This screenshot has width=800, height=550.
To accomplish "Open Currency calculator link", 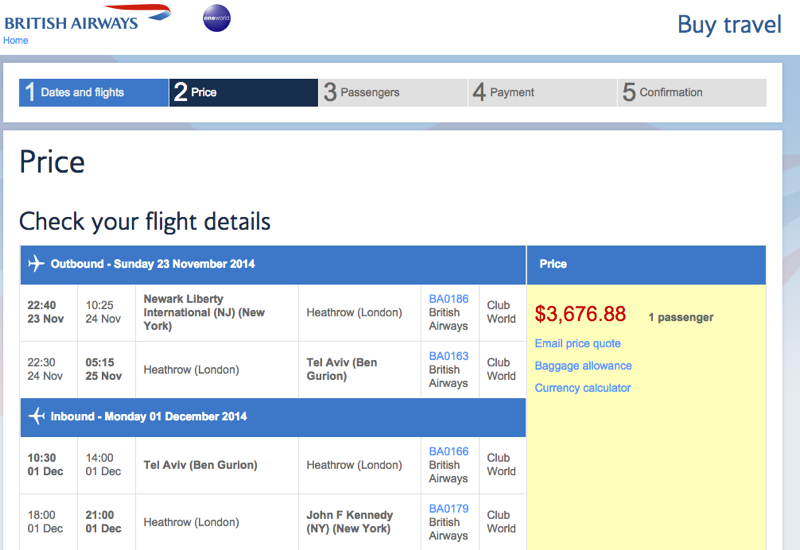I will pos(583,388).
